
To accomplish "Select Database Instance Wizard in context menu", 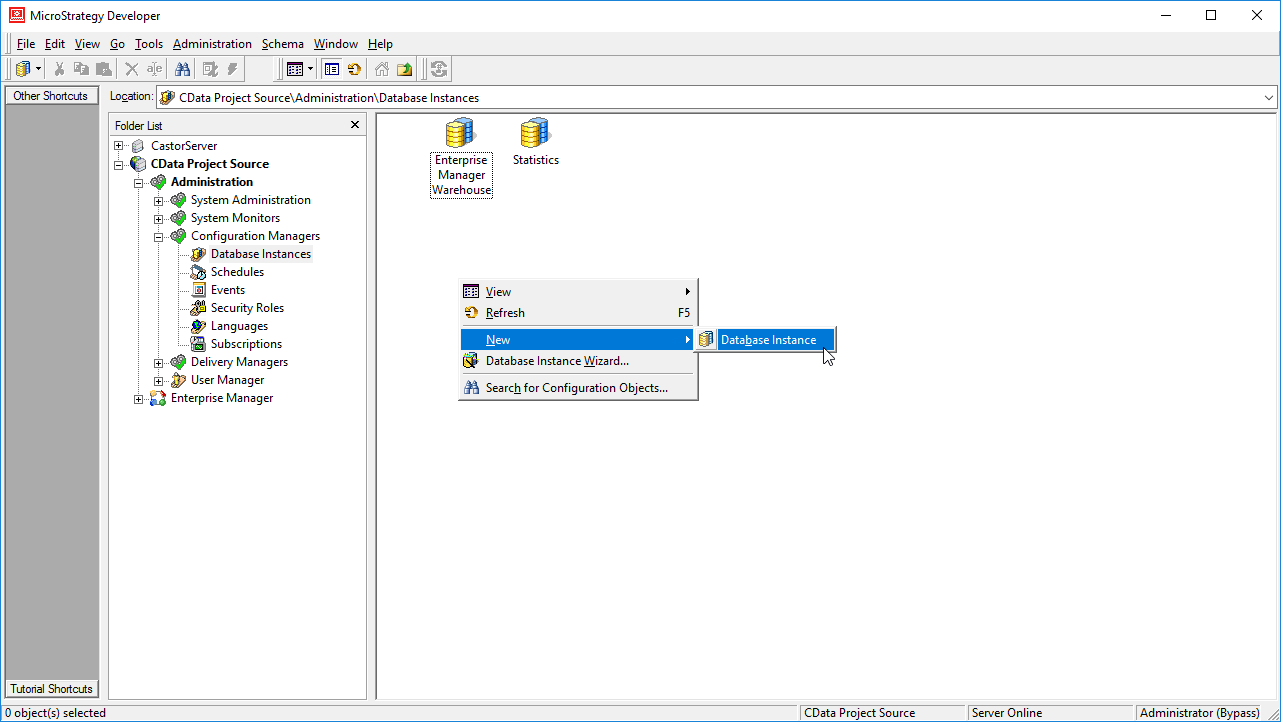I will pos(556,361).
